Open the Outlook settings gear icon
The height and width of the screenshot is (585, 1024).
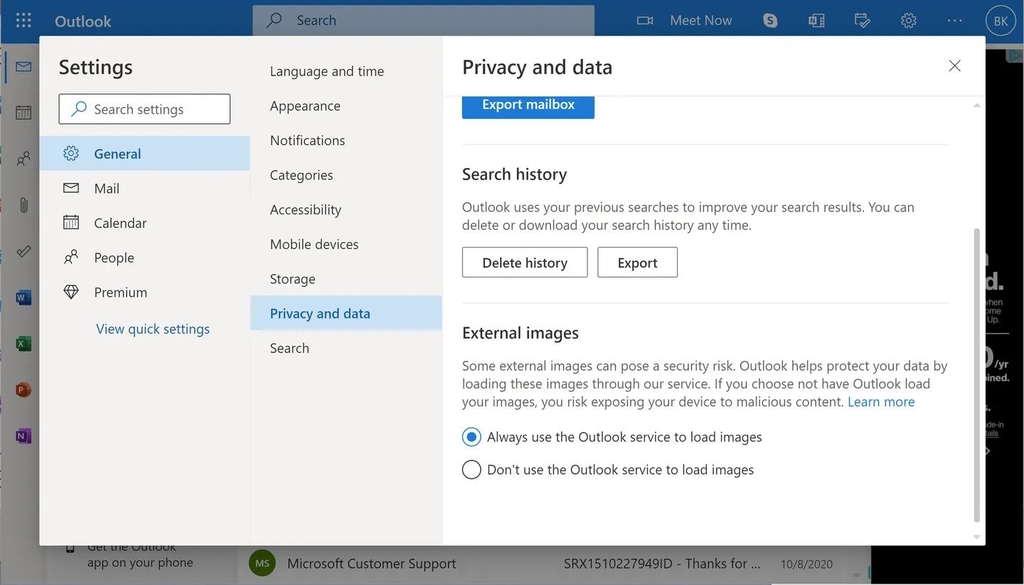(908, 20)
